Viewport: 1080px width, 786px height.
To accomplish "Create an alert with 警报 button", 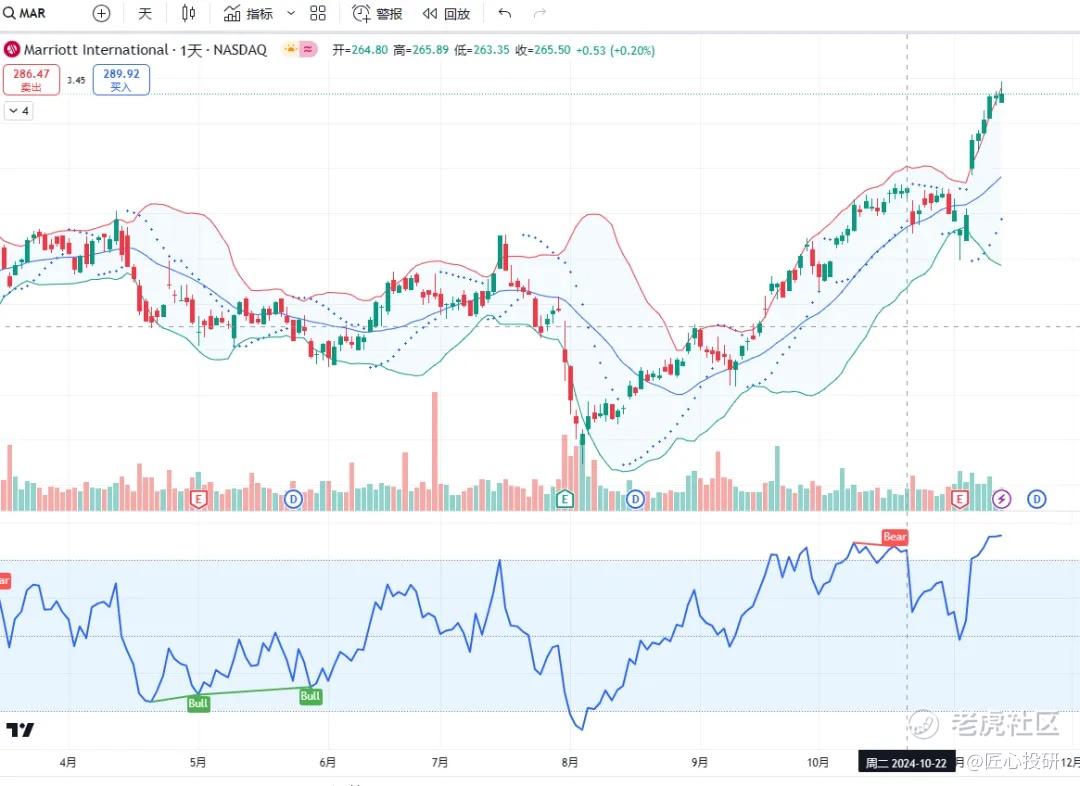I will pos(377,13).
